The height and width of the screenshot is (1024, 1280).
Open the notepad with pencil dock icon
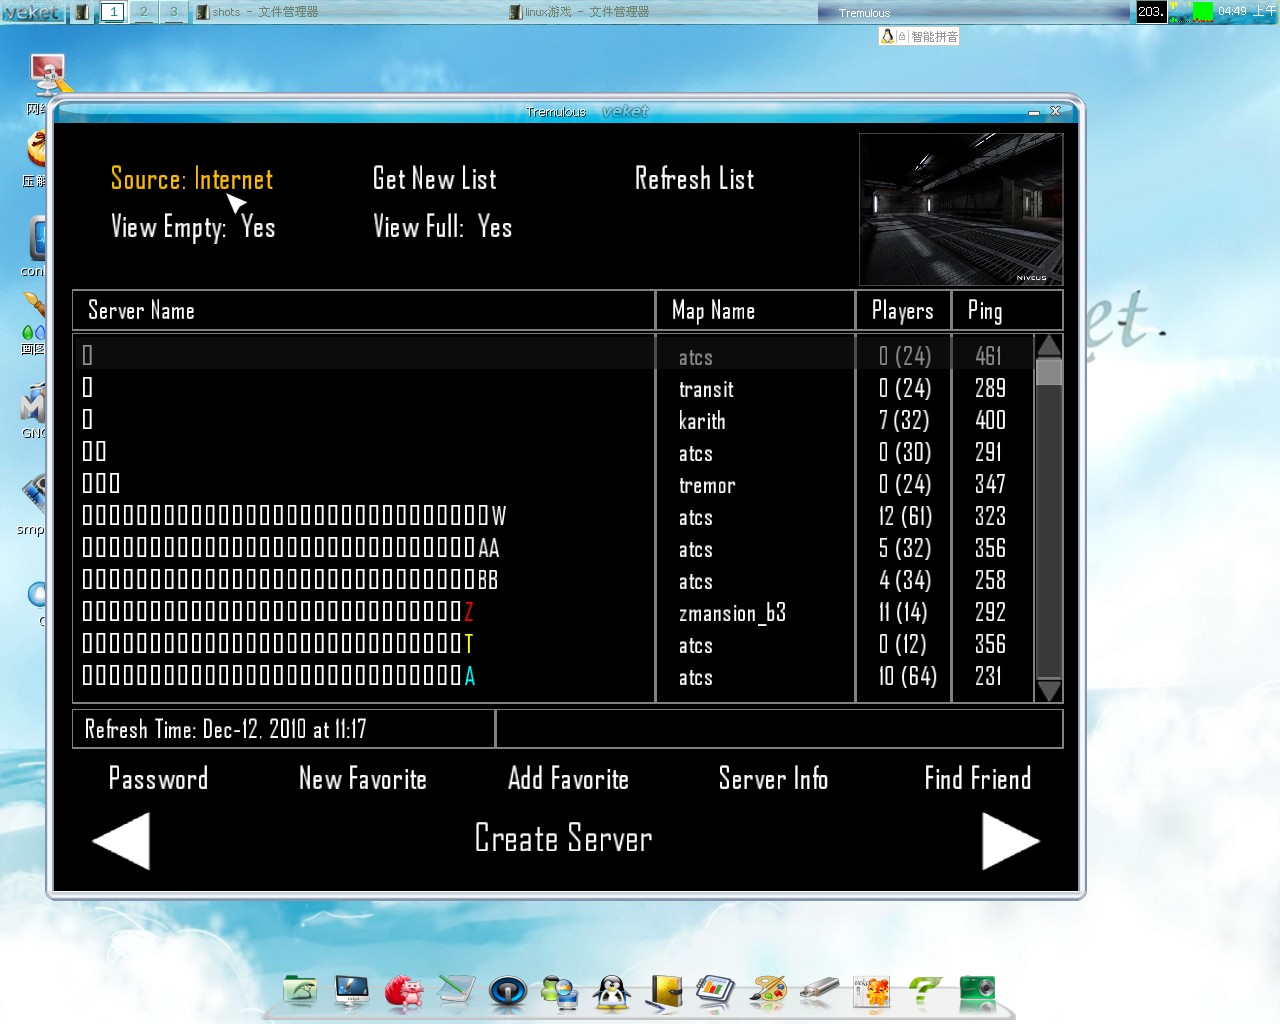pos(456,991)
